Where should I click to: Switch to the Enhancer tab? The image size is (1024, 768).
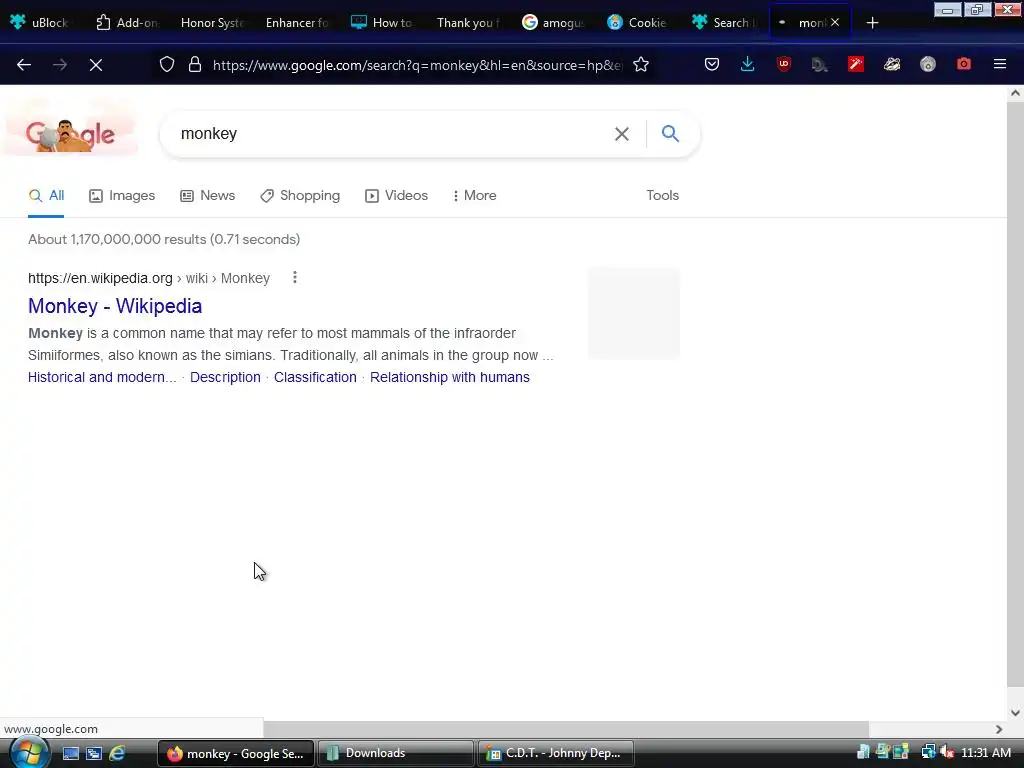tap(296, 22)
